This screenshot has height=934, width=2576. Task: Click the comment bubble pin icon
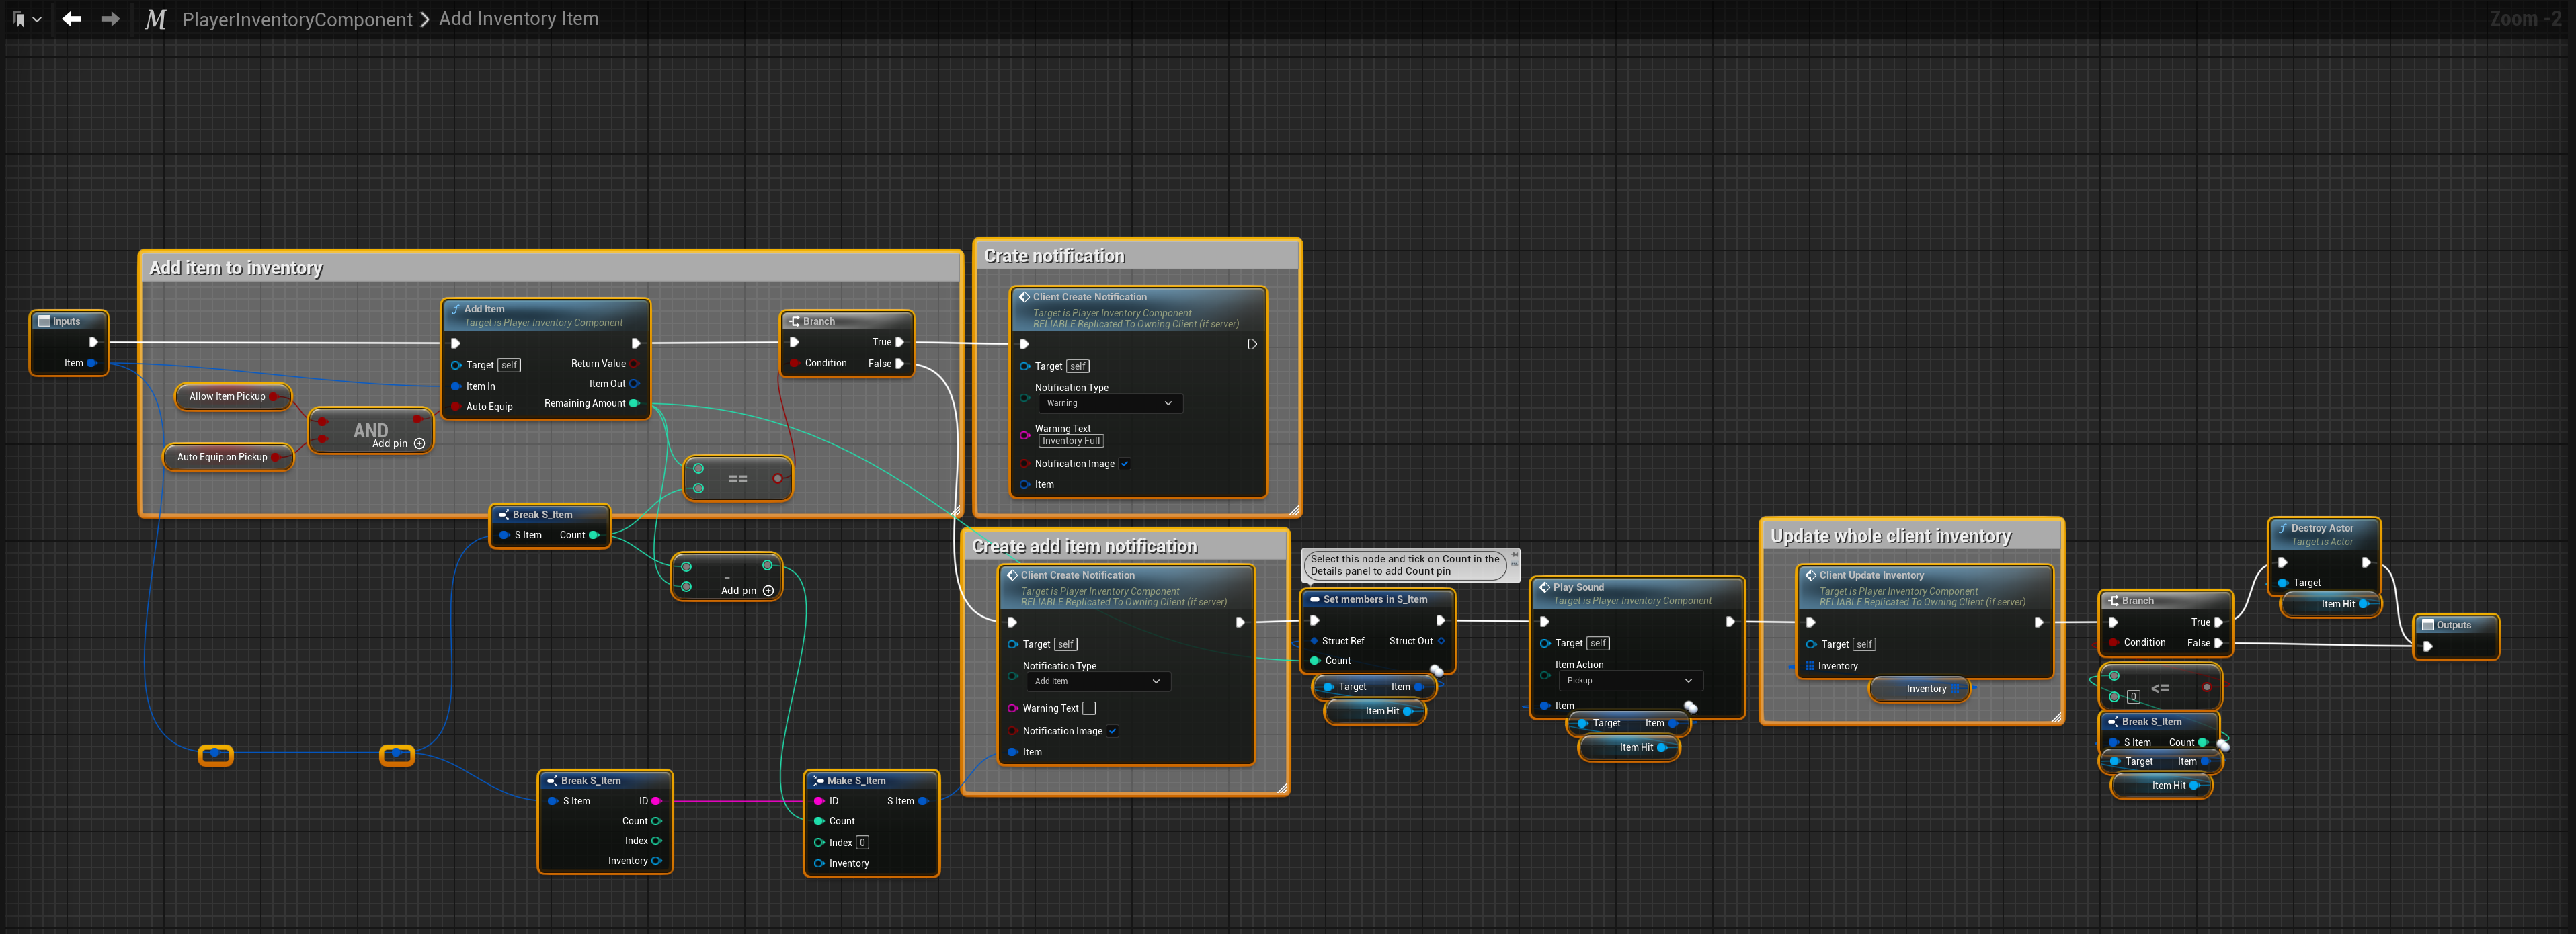1514,555
